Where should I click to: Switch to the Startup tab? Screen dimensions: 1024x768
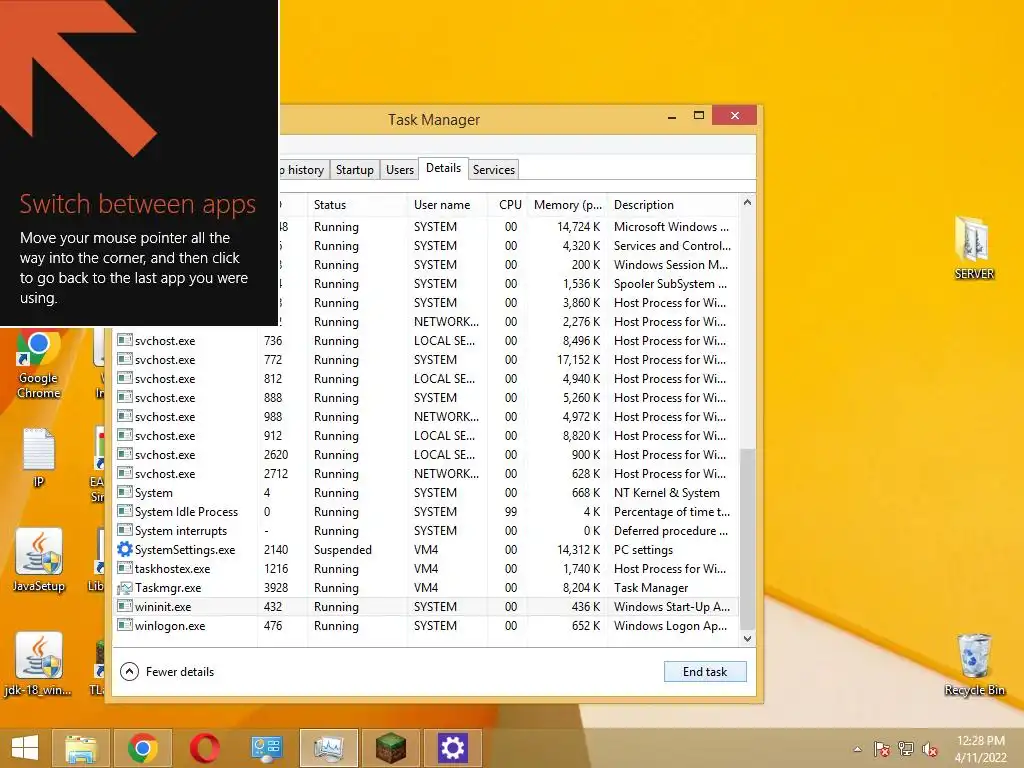pyautogui.click(x=355, y=170)
